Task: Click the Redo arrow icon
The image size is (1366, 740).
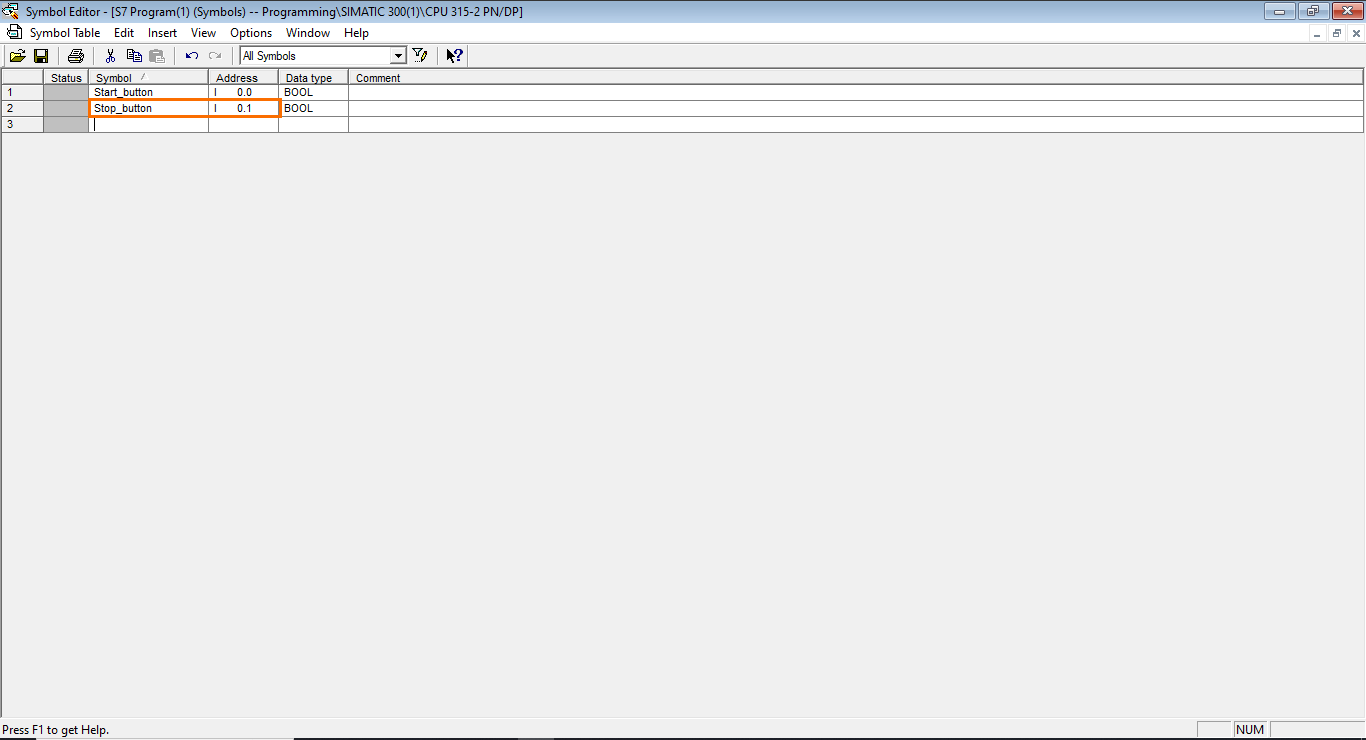Action: (x=215, y=56)
